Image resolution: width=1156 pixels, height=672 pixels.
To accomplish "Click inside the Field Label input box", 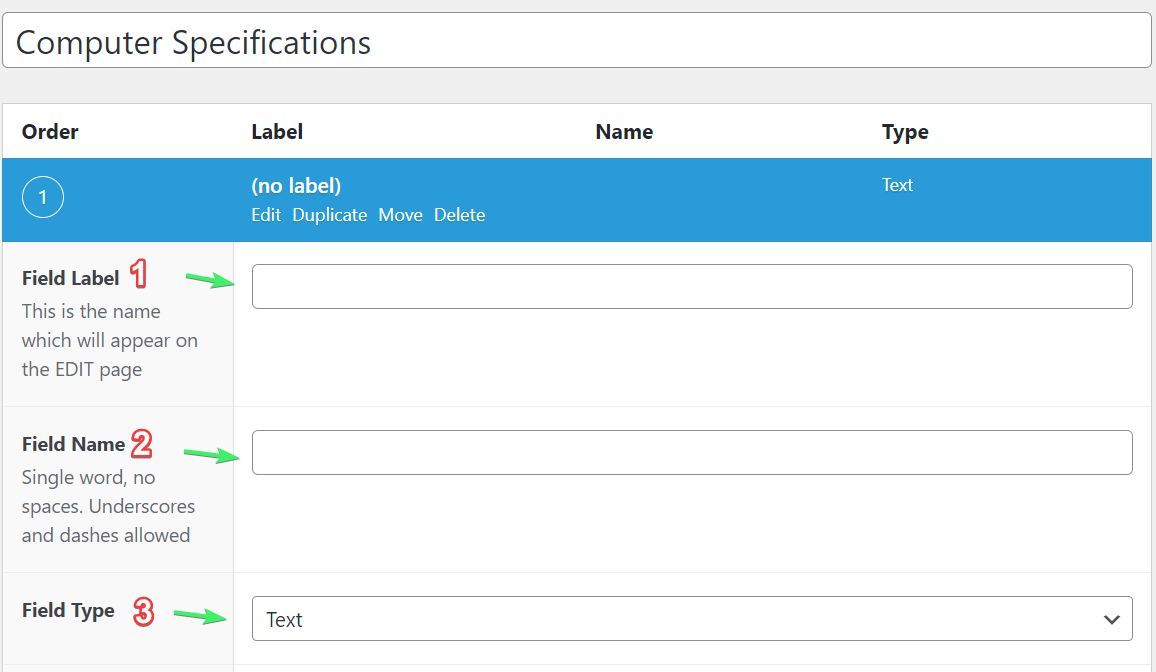I will [x=692, y=286].
